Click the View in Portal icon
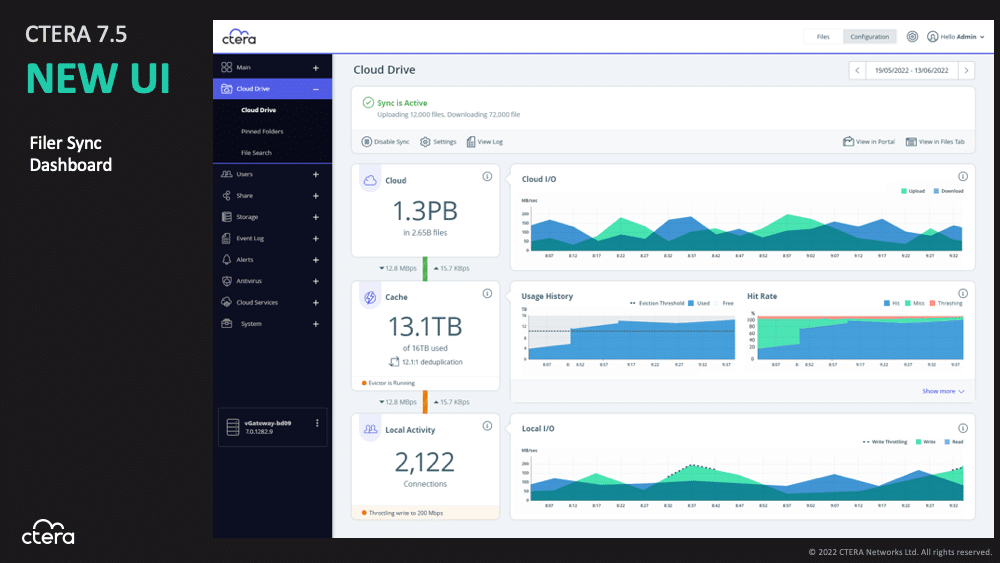 click(848, 142)
